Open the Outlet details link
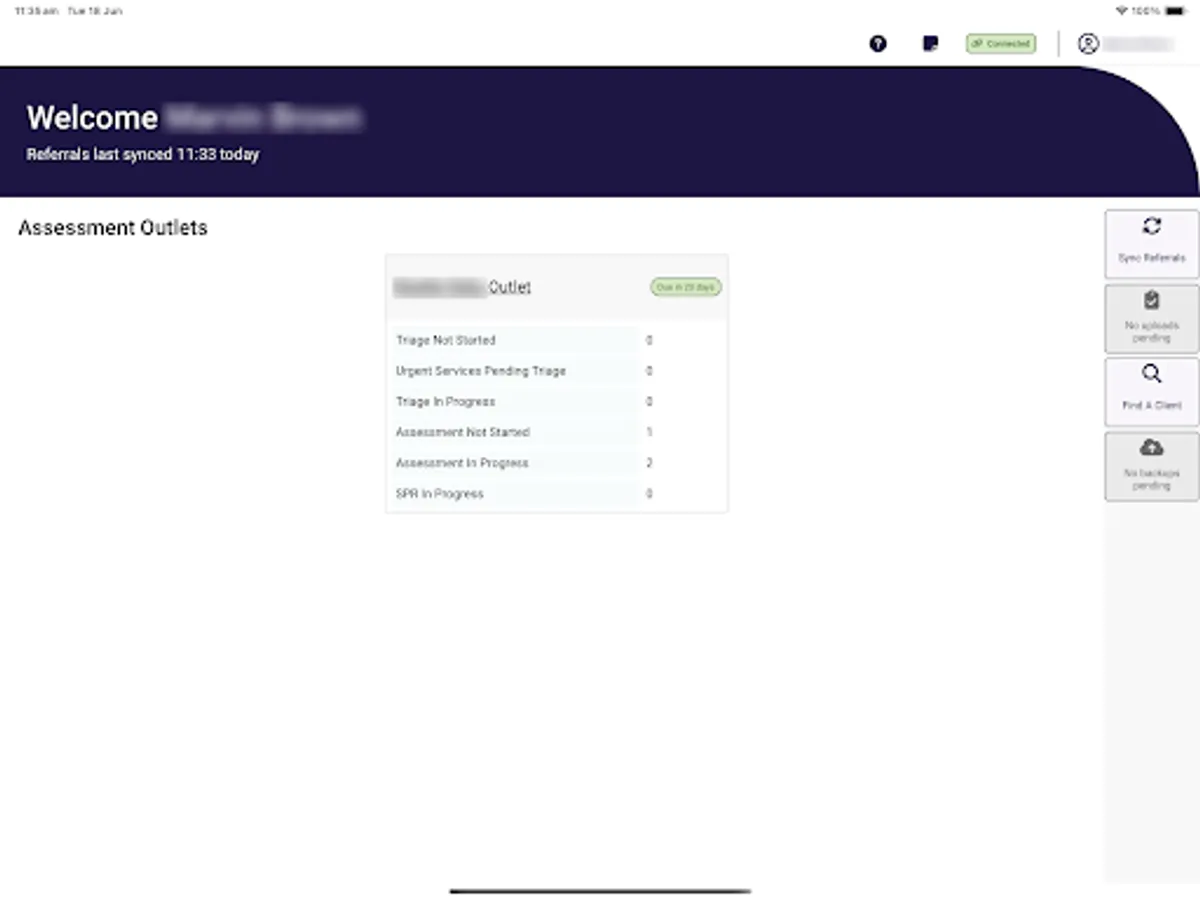Screen dimensions: 1200x900 click(465, 287)
